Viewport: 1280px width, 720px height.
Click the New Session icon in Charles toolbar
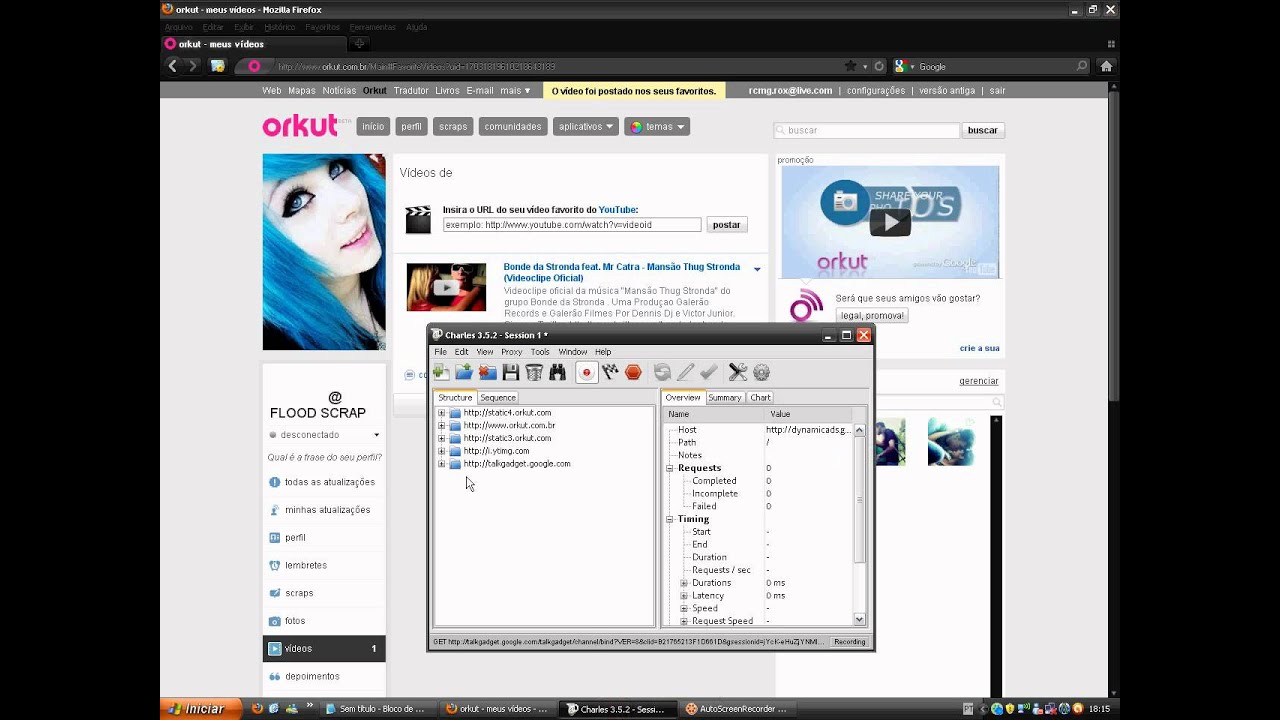point(441,372)
